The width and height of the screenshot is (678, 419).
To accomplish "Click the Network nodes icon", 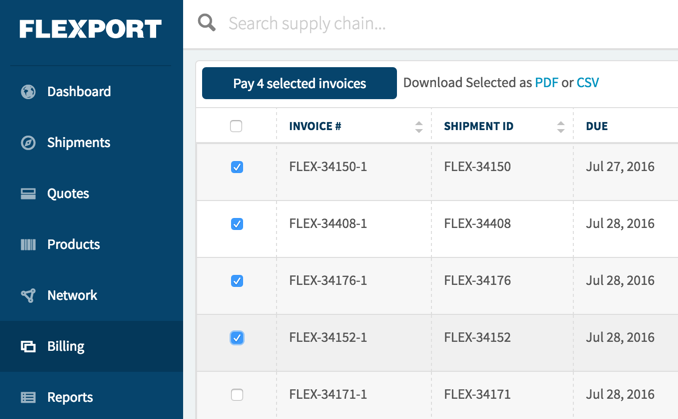I will (28, 295).
